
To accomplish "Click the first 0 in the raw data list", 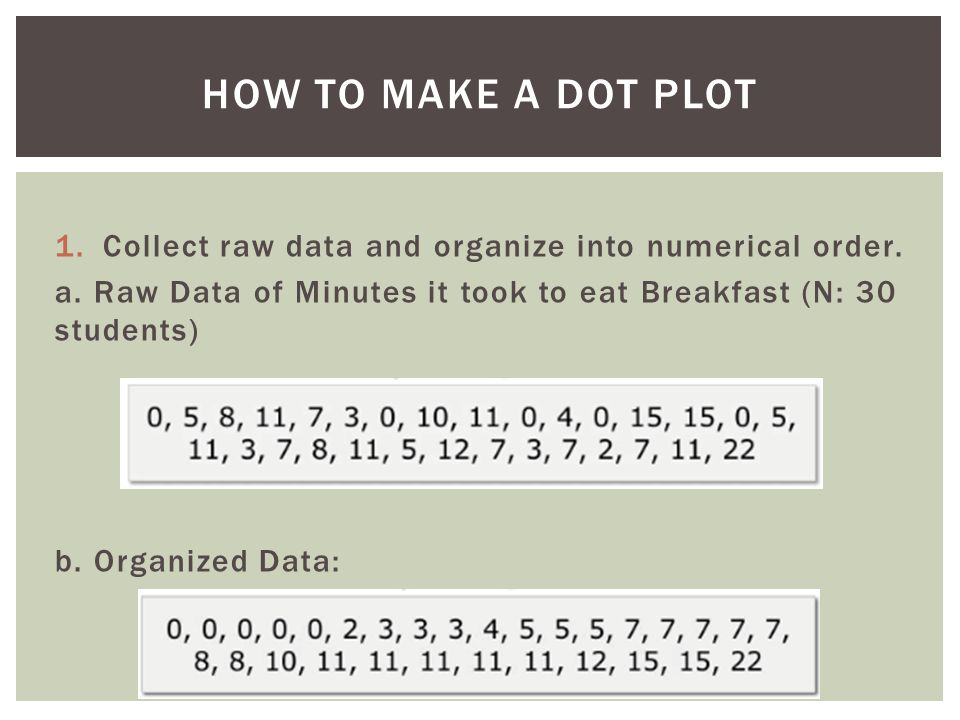I will tap(155, 417).
